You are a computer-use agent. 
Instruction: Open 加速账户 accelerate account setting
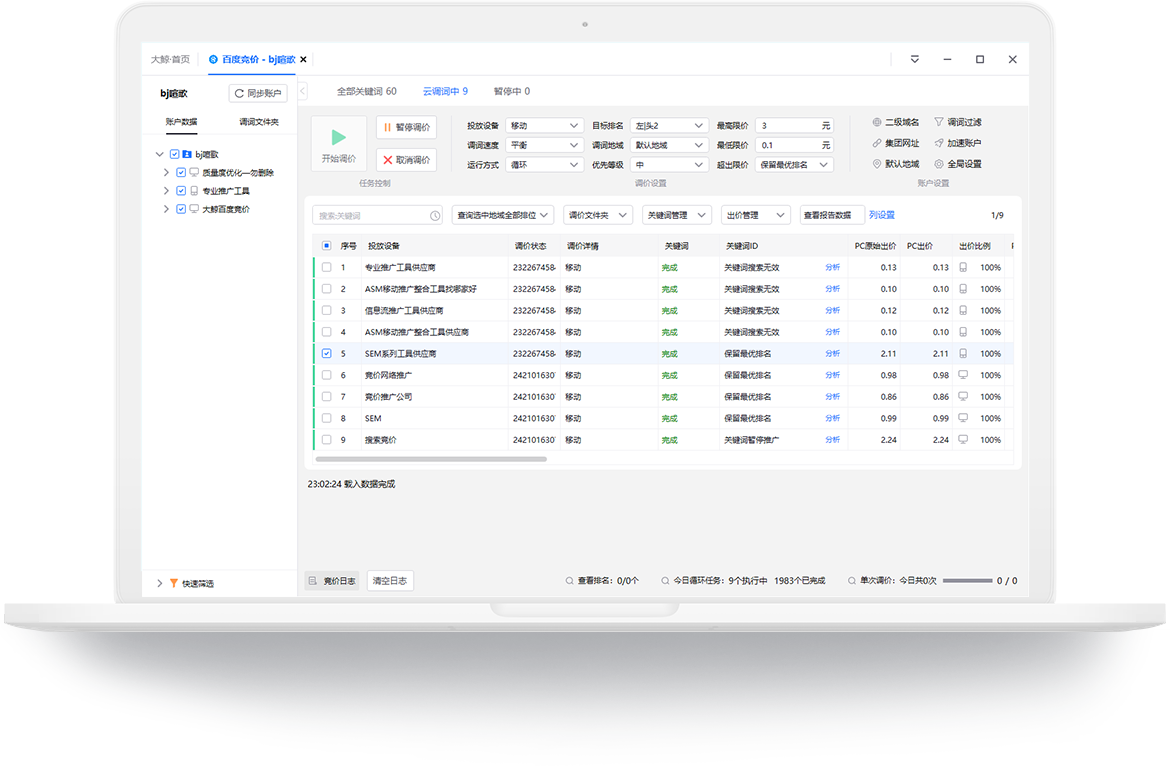click(957, 143)
